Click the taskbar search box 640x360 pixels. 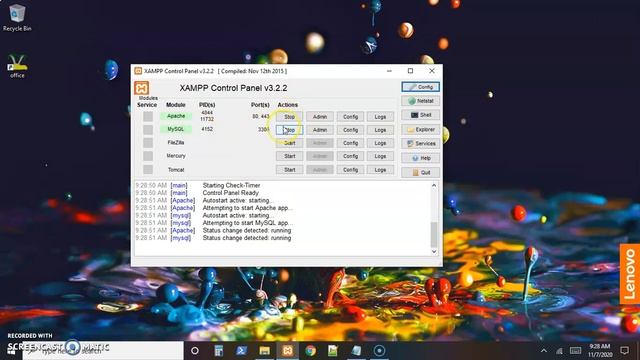103,351
